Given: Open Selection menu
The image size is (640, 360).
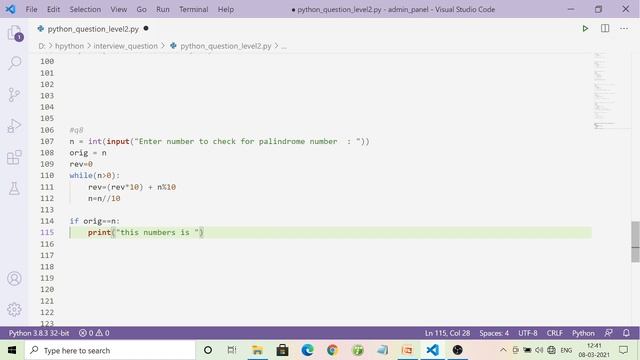Looking at the screenshot, I should 85,9.
